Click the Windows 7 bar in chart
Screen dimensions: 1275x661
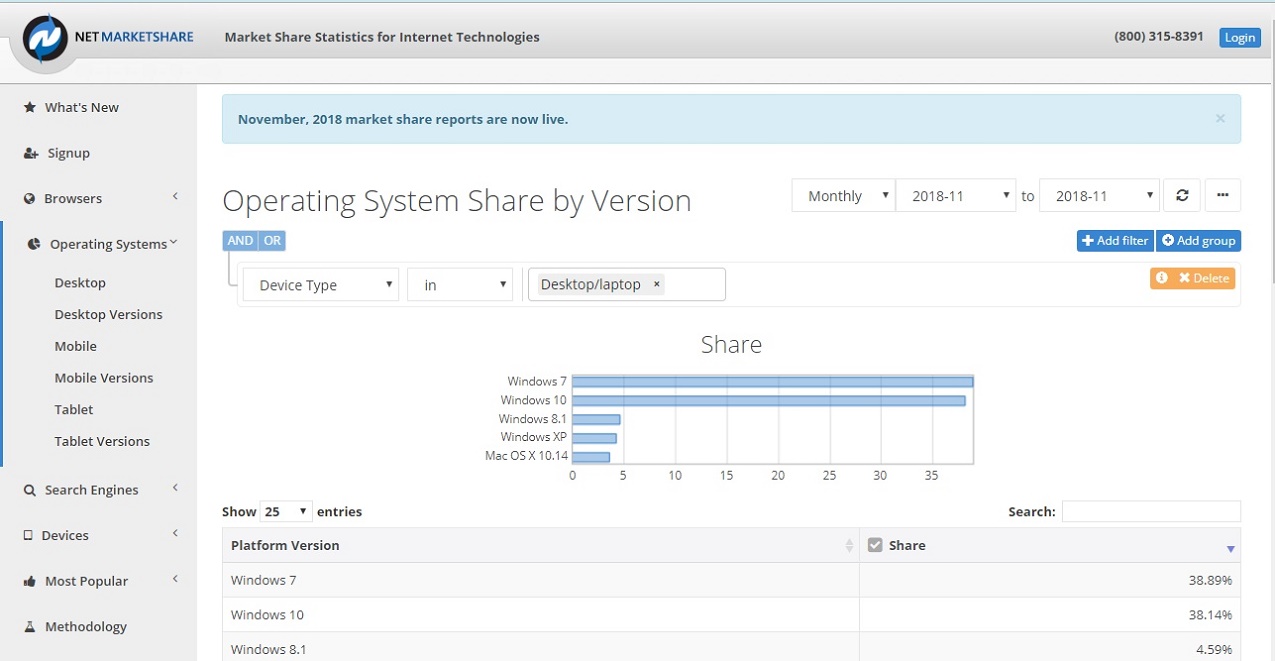coord(772,382)
